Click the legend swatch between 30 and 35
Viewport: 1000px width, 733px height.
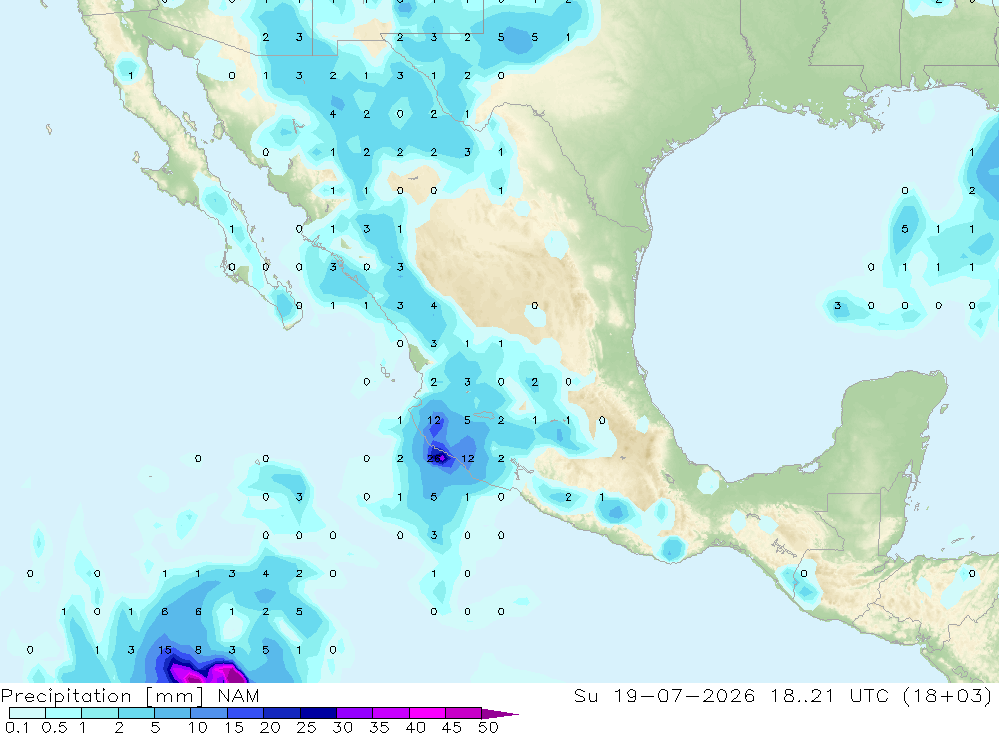[x=355, y=713]
